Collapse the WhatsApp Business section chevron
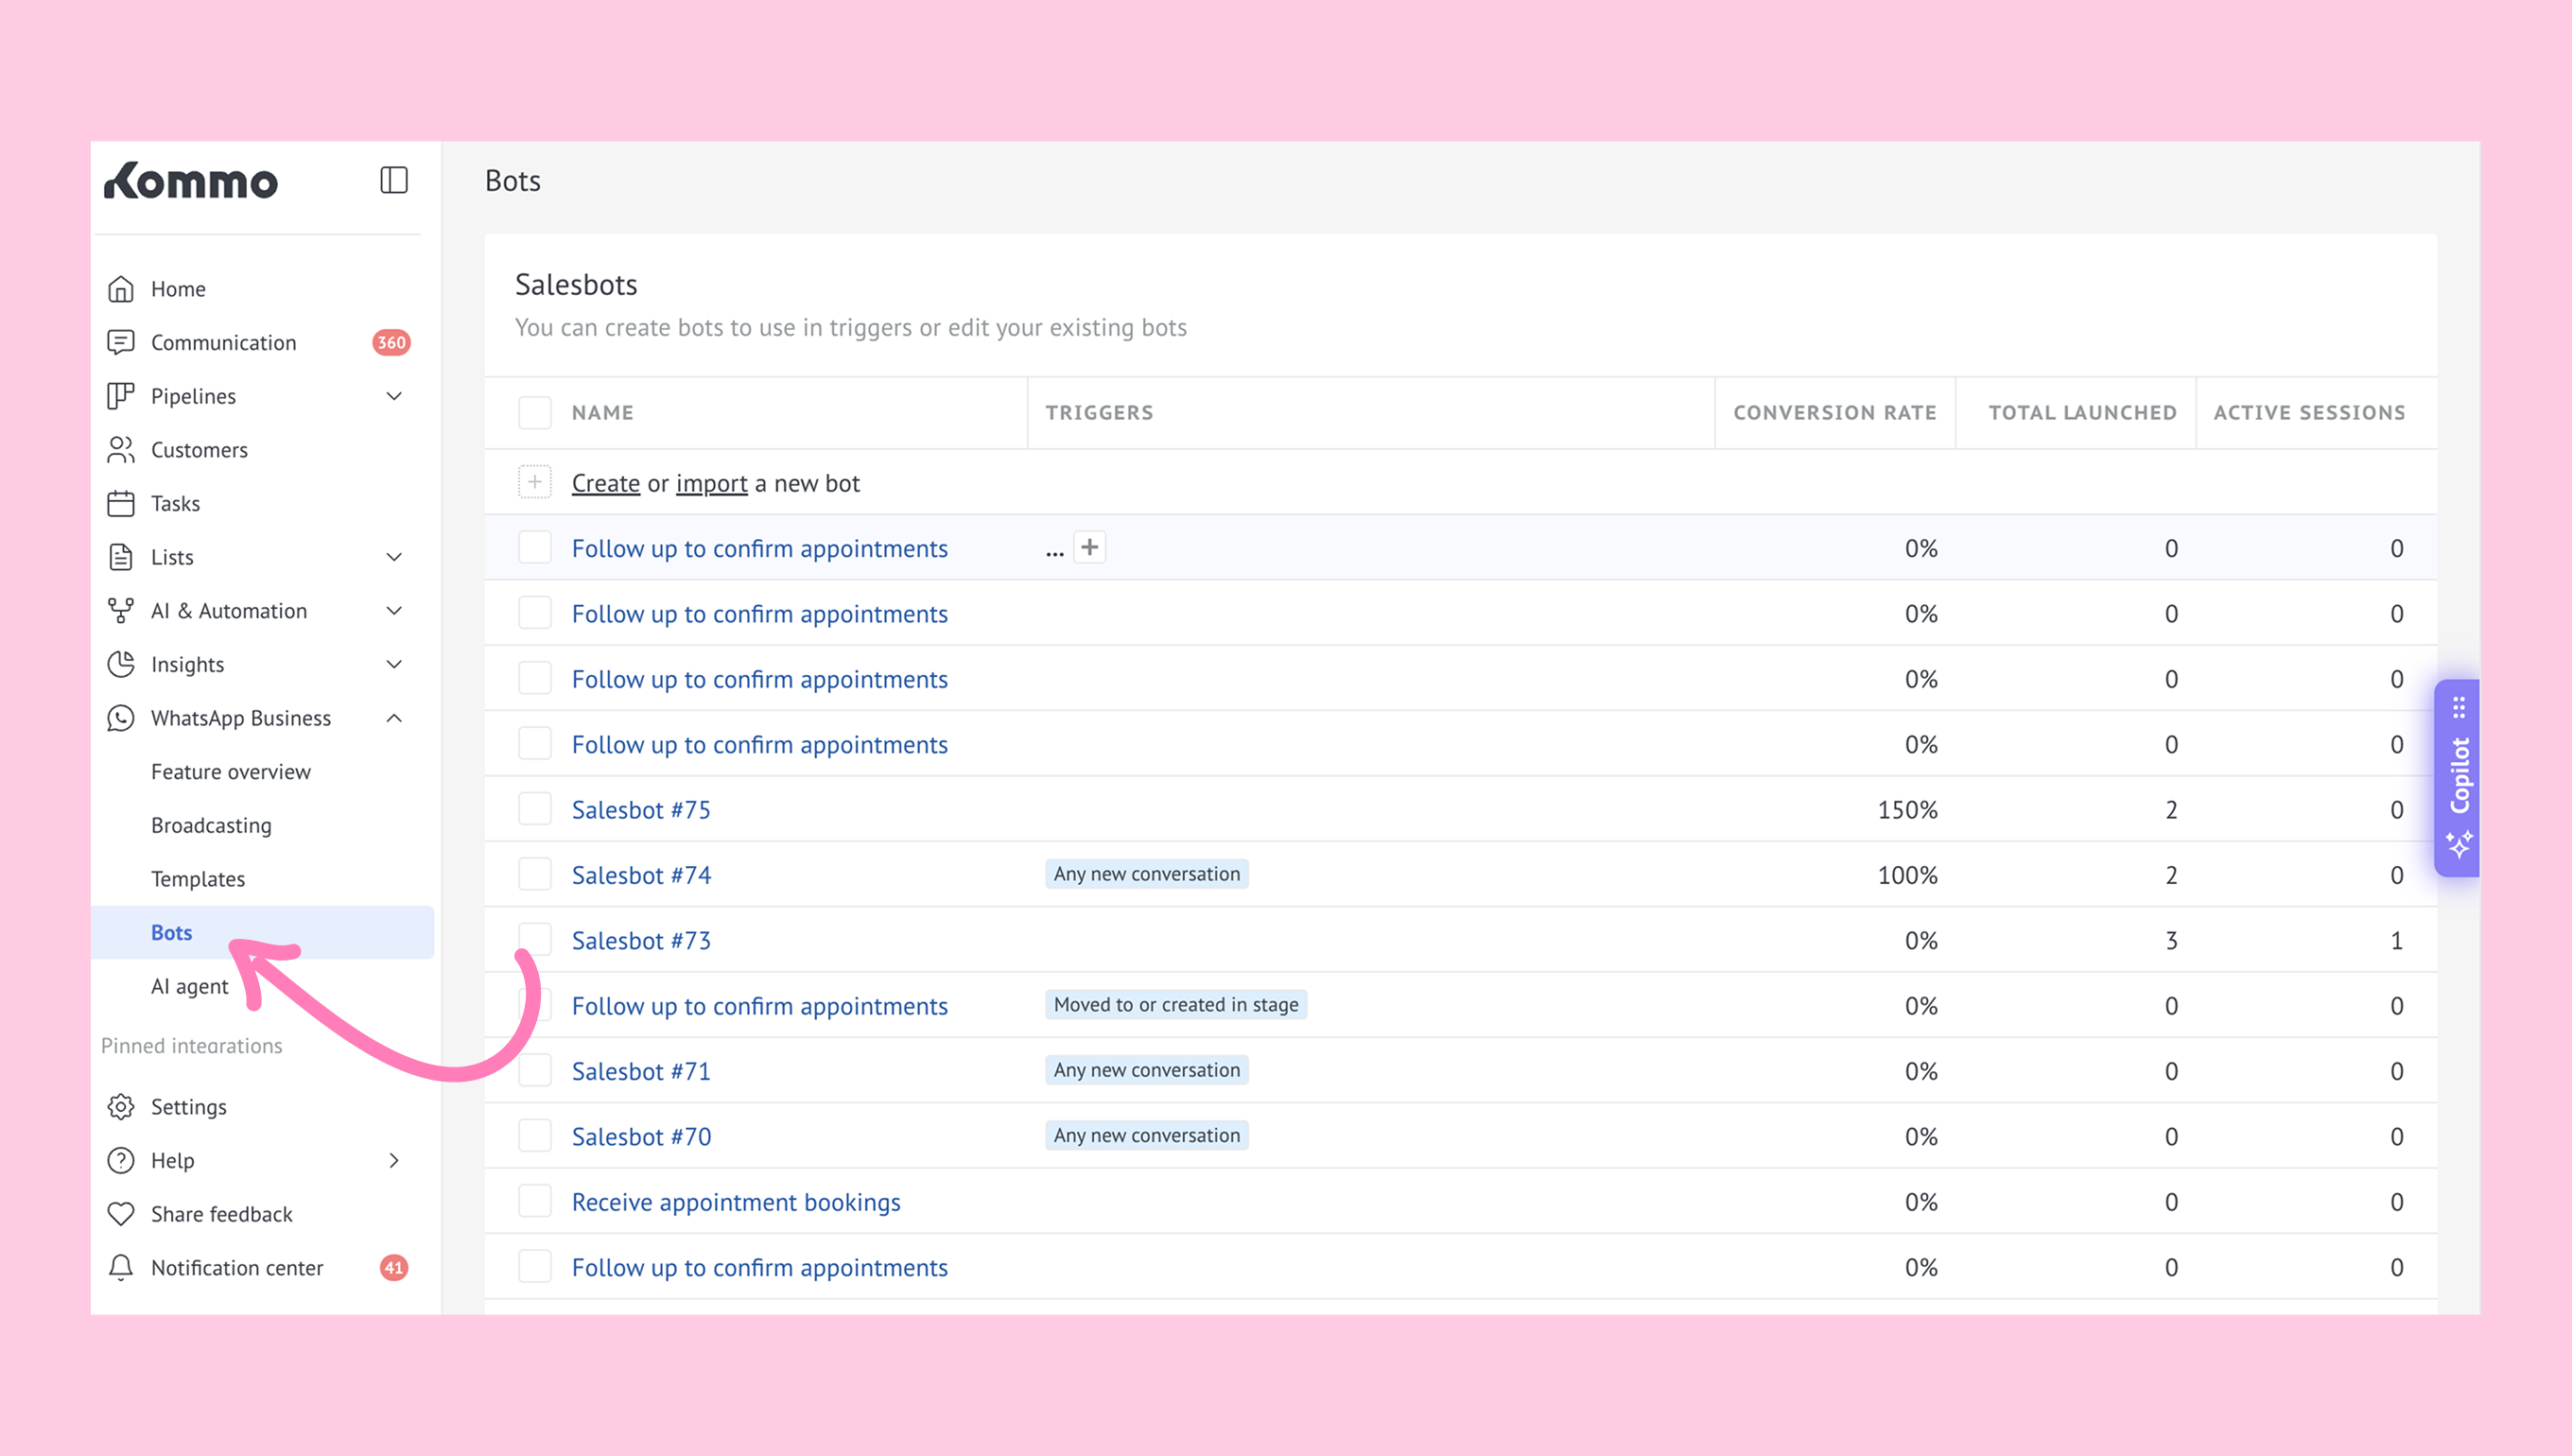Image resolution: width=2572 pixels, height=1456 pixels. click(x=394, y=719)
